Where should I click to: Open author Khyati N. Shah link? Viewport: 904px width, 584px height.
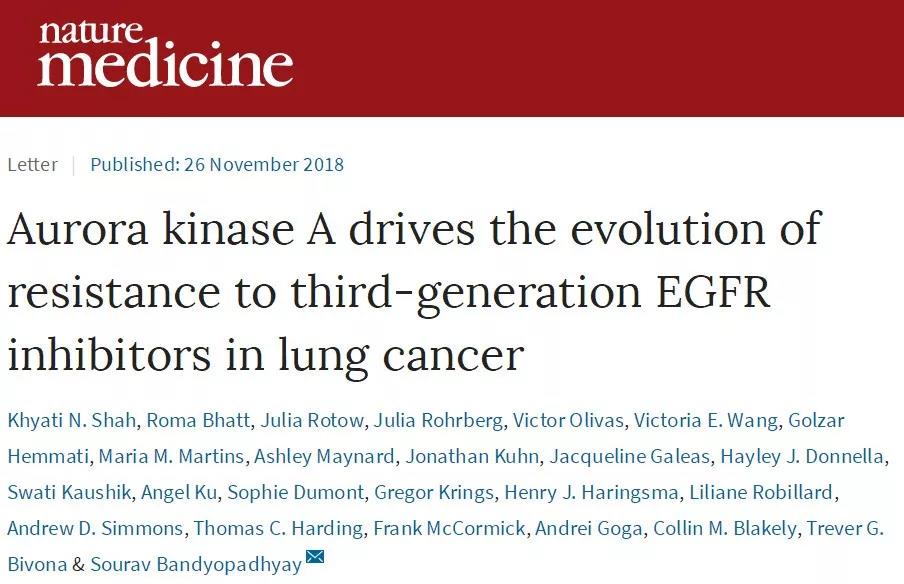tap(72, 420)
